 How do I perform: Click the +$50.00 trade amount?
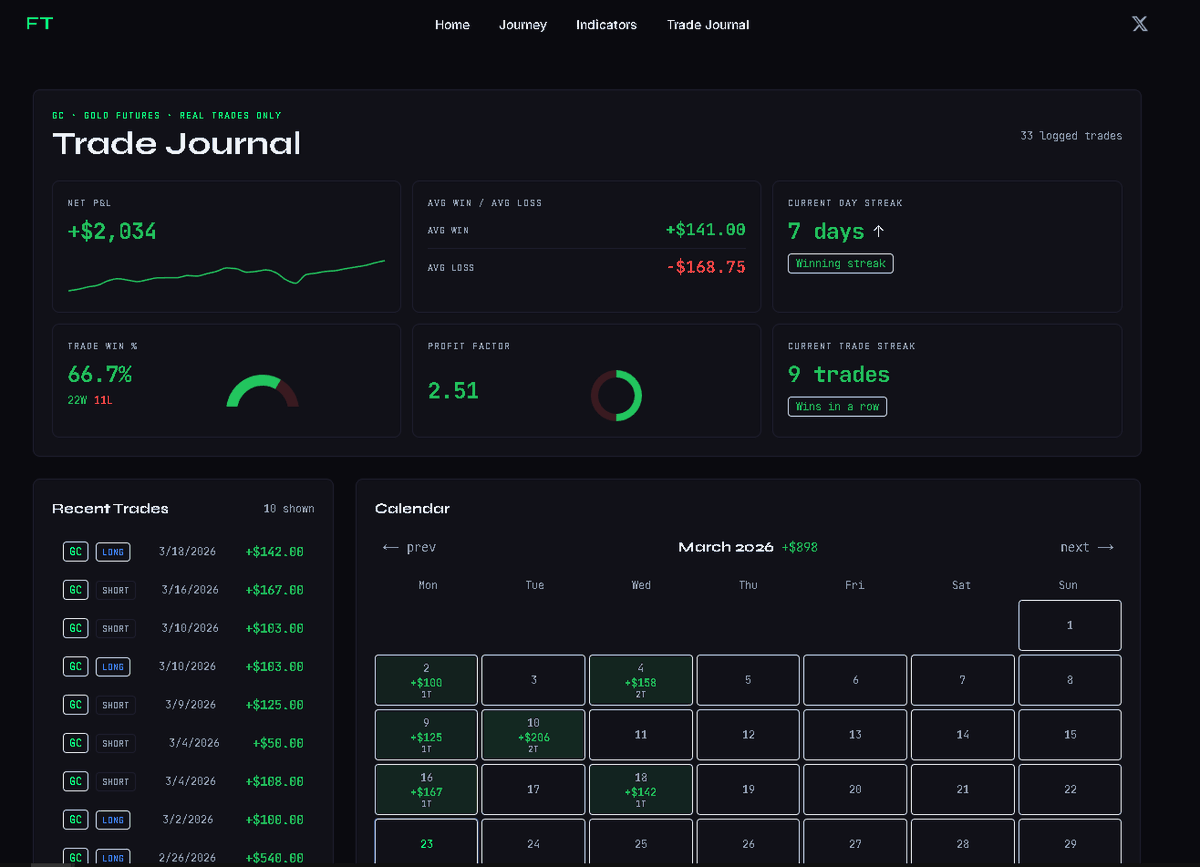[278, 743]
